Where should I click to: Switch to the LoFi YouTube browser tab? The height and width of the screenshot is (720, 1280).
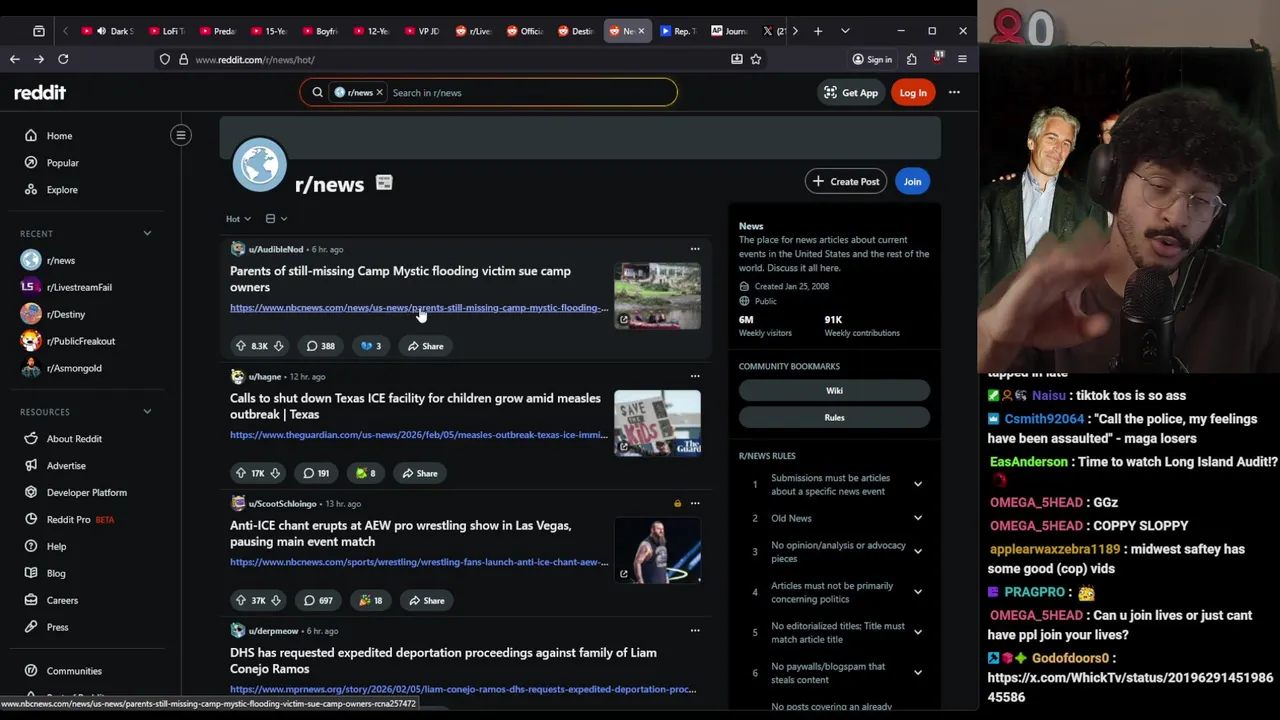(x=166, y=31)
